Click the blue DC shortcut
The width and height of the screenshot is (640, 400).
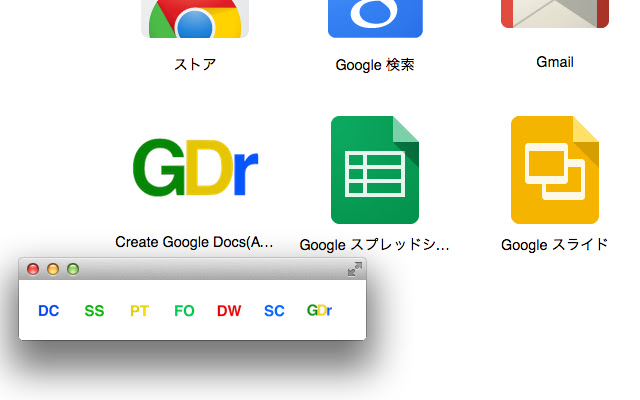click(x=49, y=311)
